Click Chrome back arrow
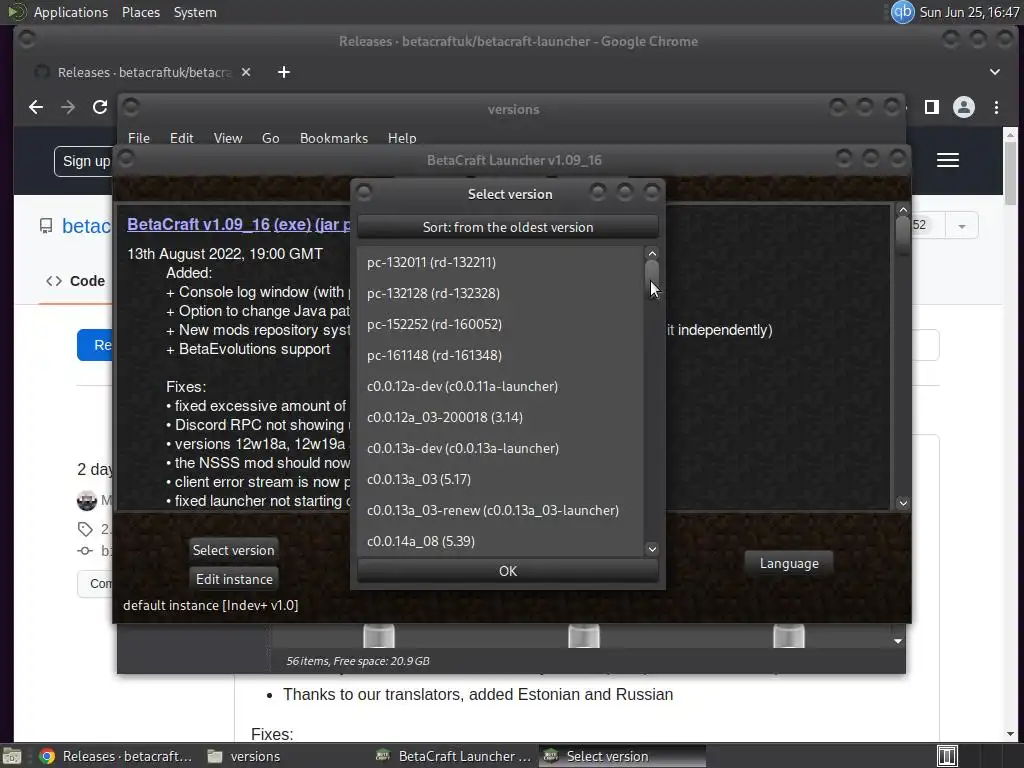 point(36,107)
